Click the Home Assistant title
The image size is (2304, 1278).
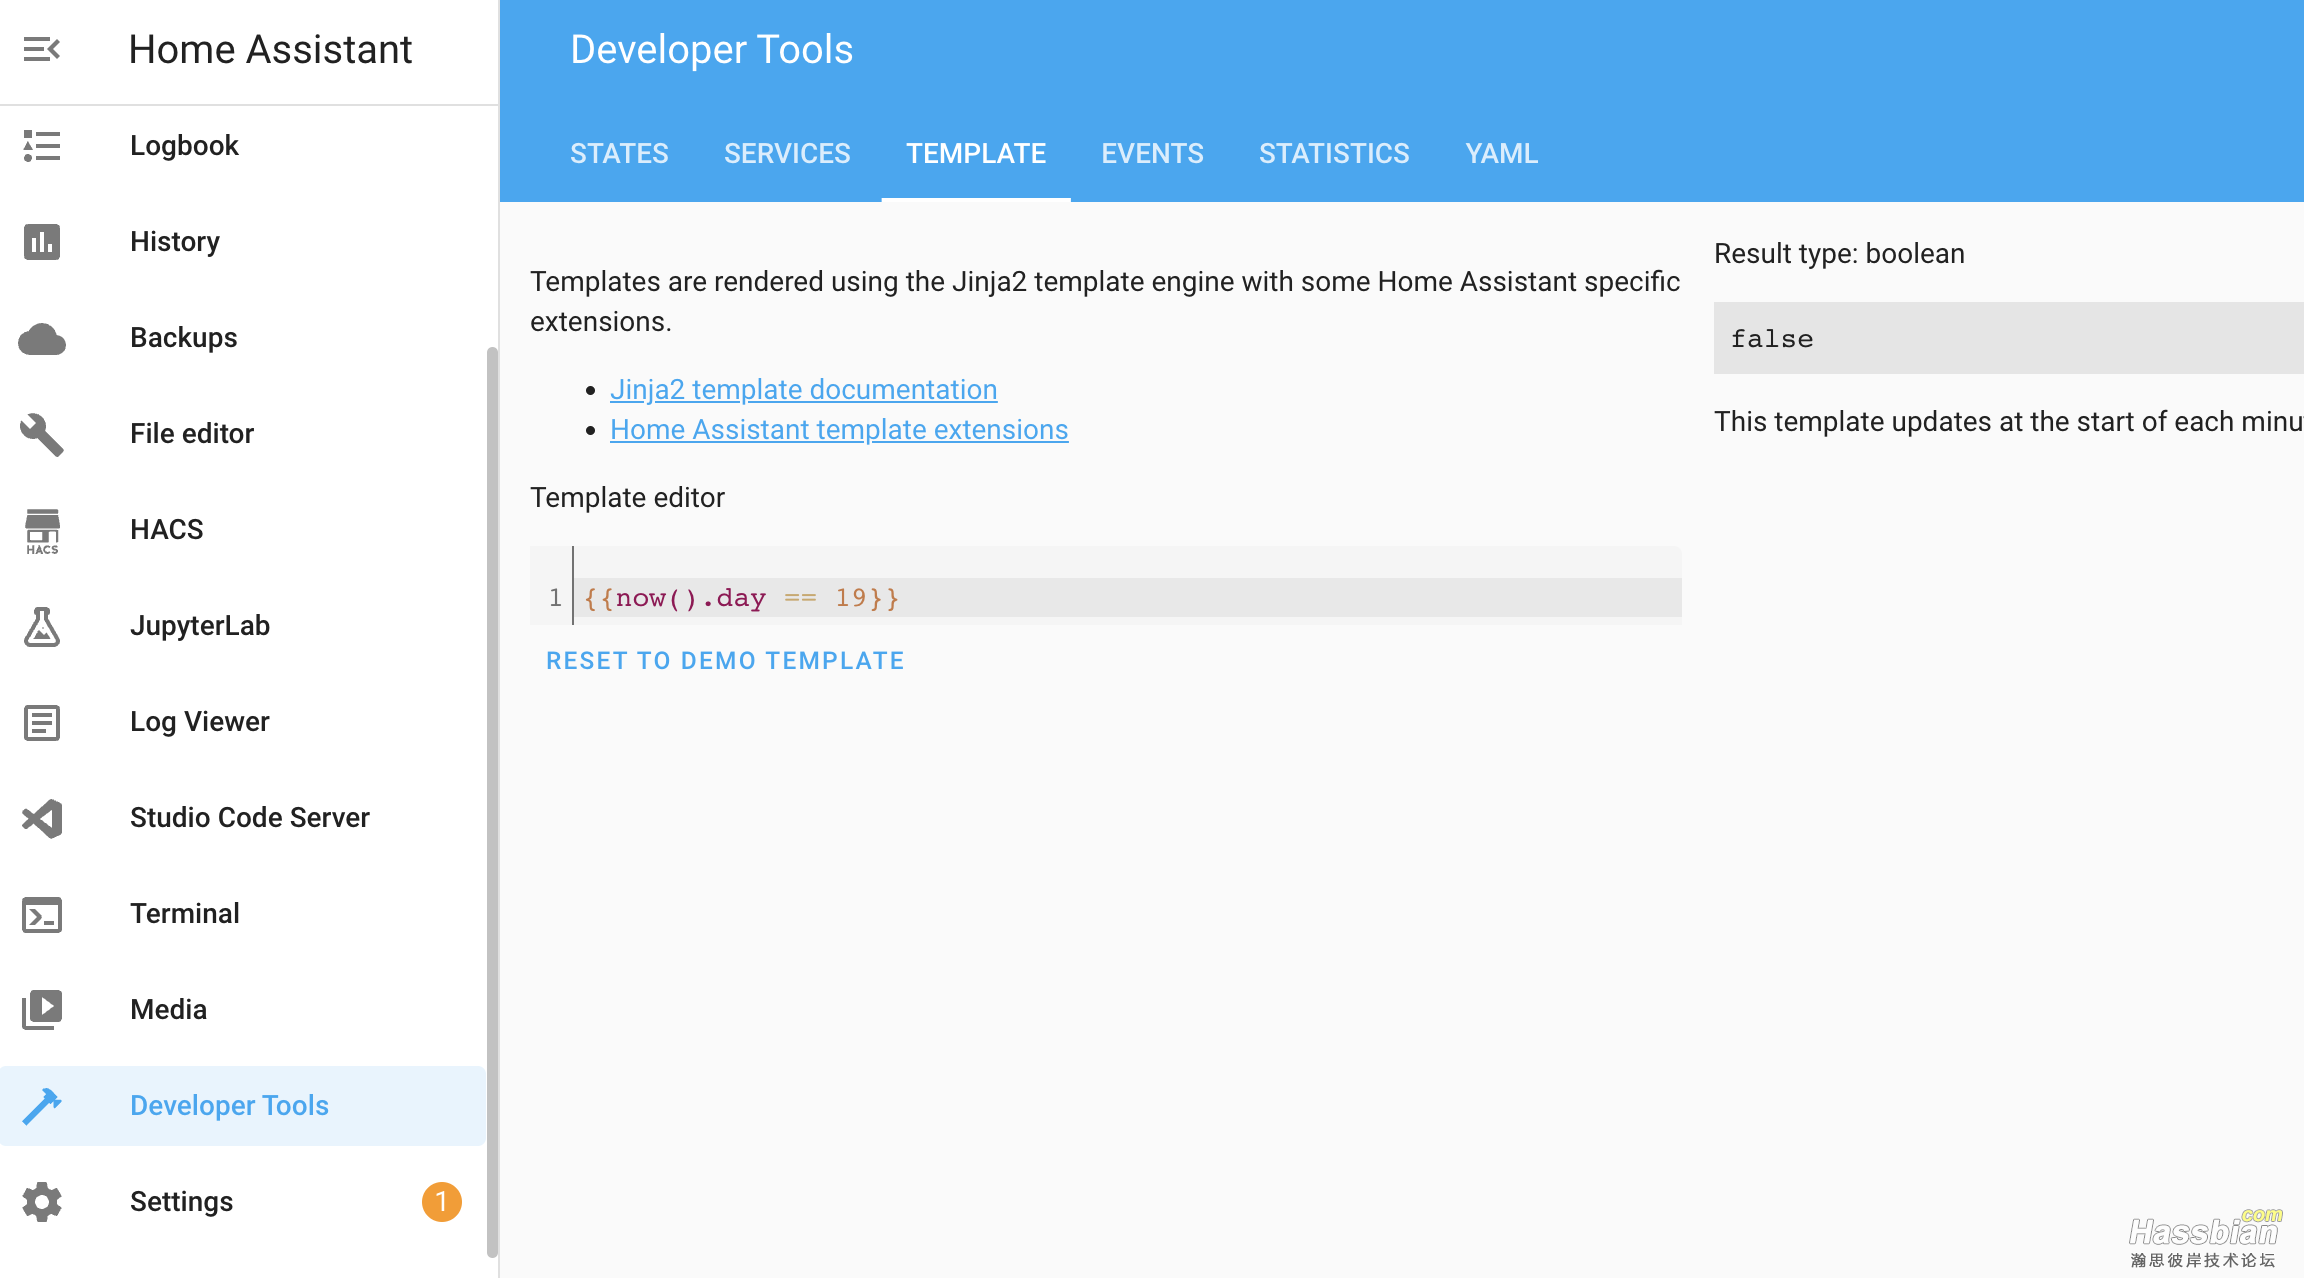[270, 50]
